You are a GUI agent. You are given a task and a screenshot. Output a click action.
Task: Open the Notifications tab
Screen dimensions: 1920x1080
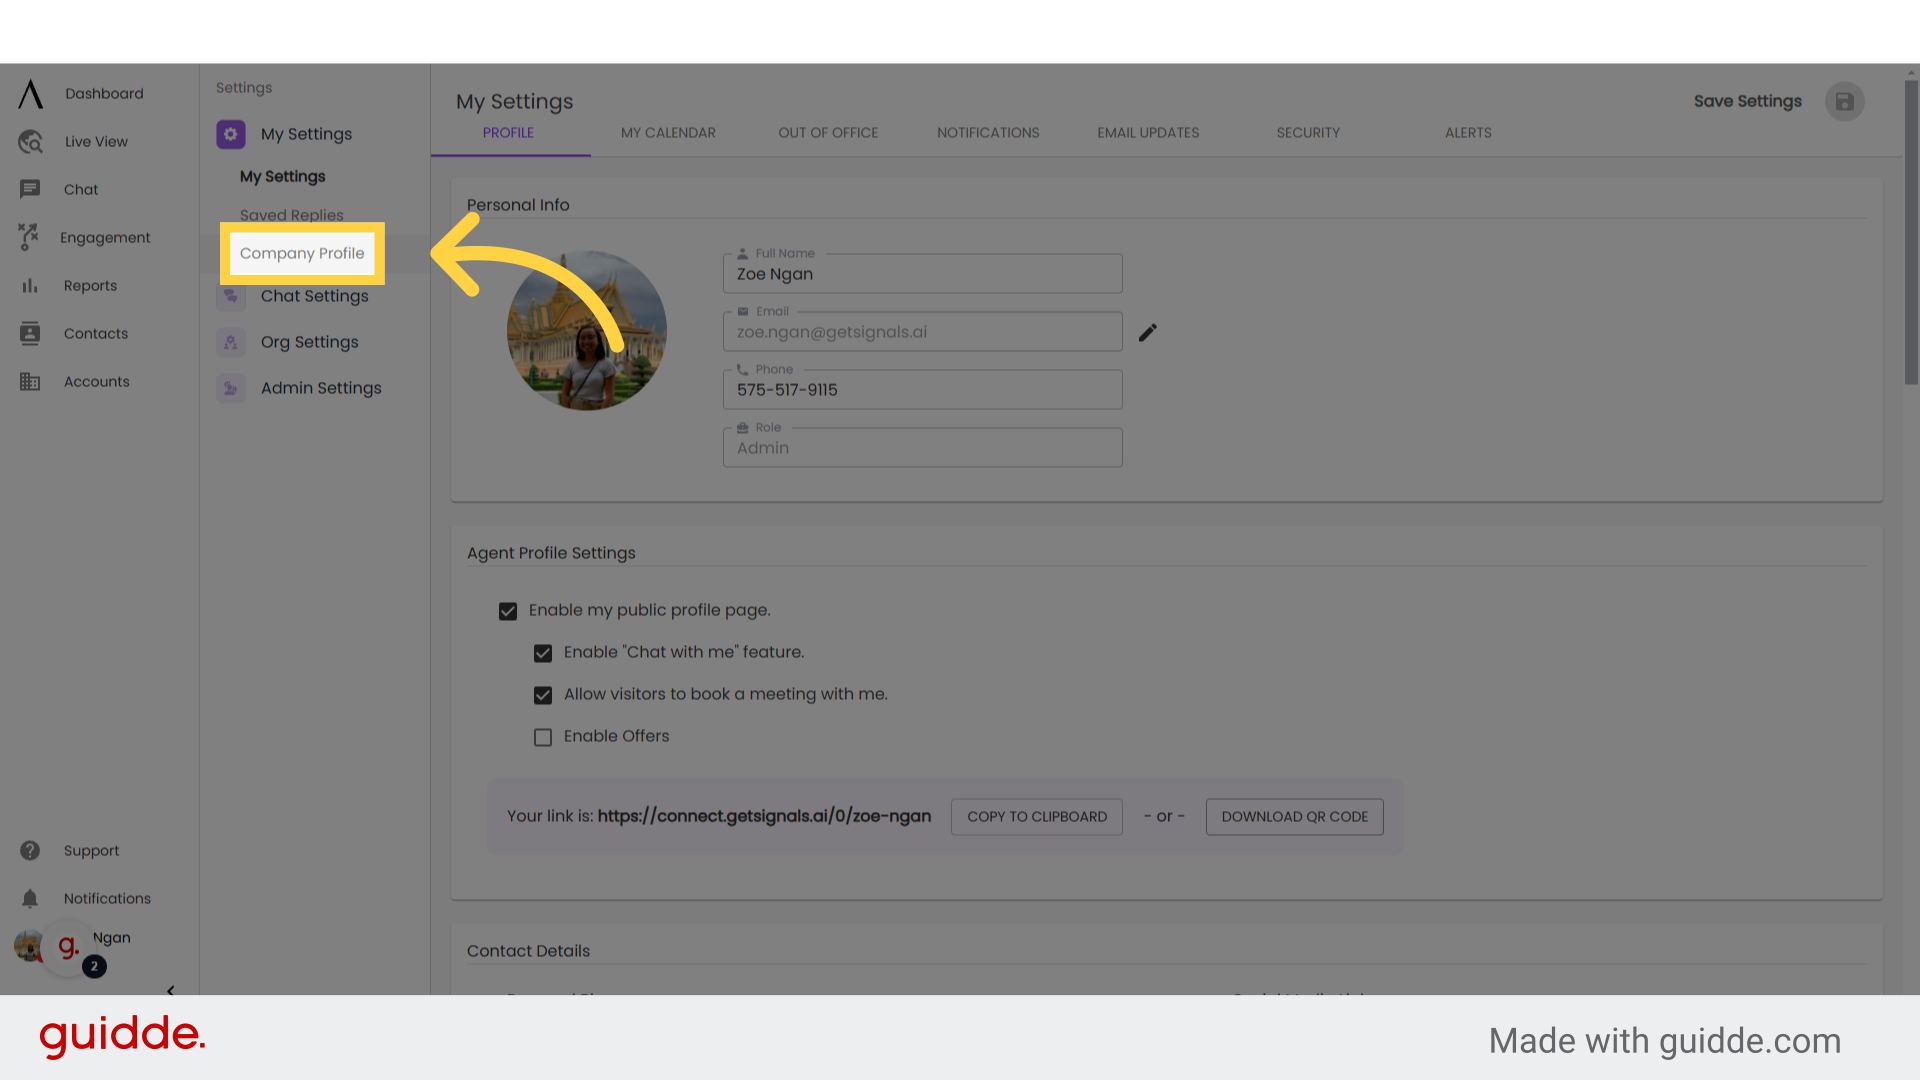(988, 133)
